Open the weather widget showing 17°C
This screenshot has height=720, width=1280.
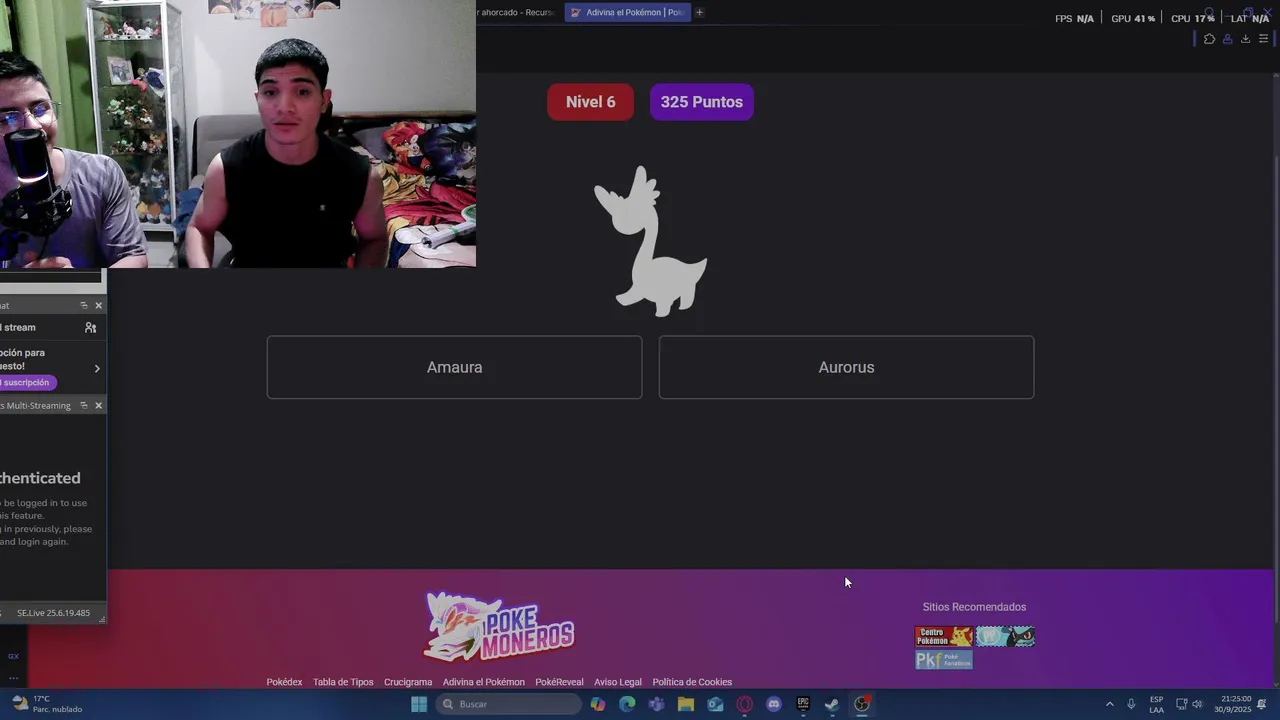pyautogui.click(x=47, y=704)
